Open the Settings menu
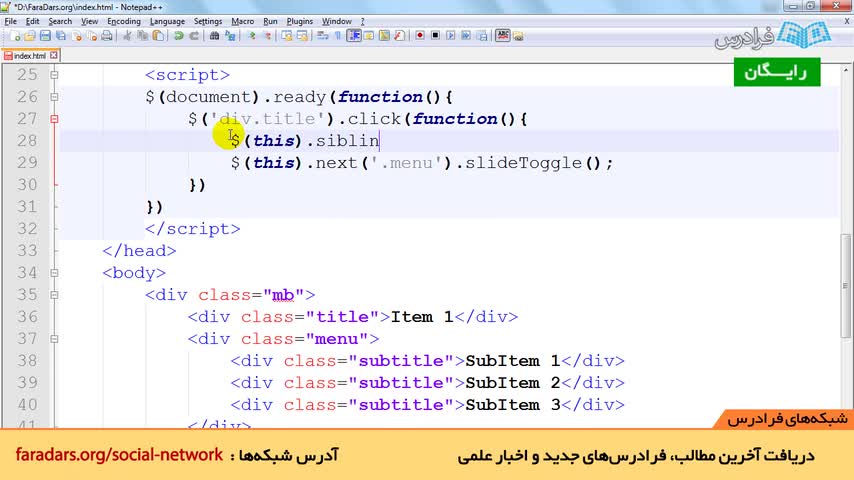This screenshot has width=854, height=480. [208, 21]
